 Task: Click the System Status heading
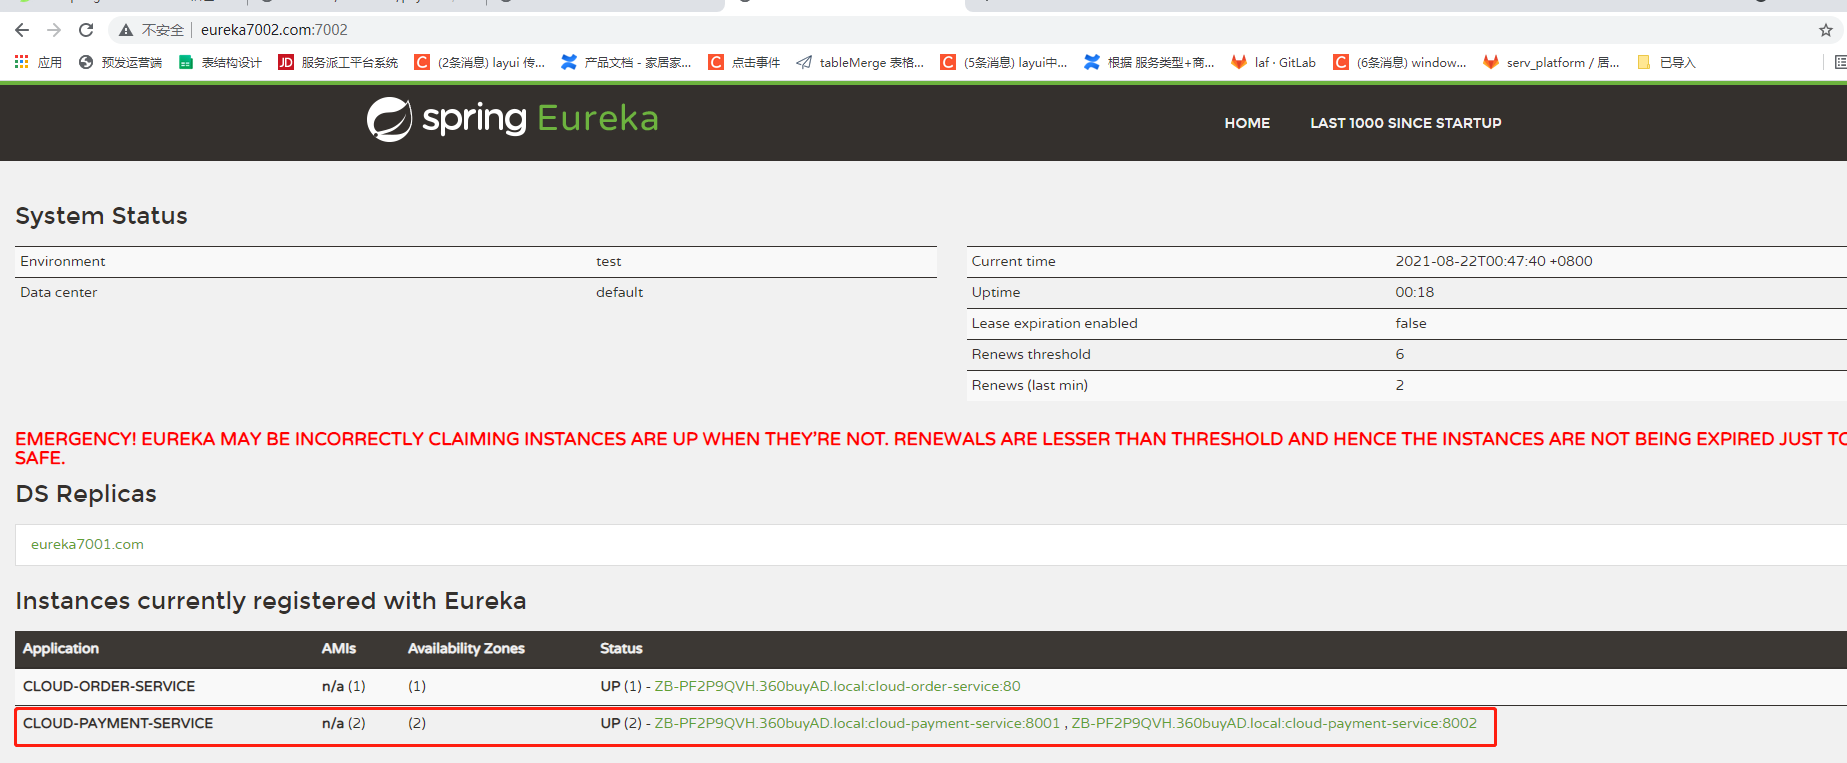pos(101,216)
